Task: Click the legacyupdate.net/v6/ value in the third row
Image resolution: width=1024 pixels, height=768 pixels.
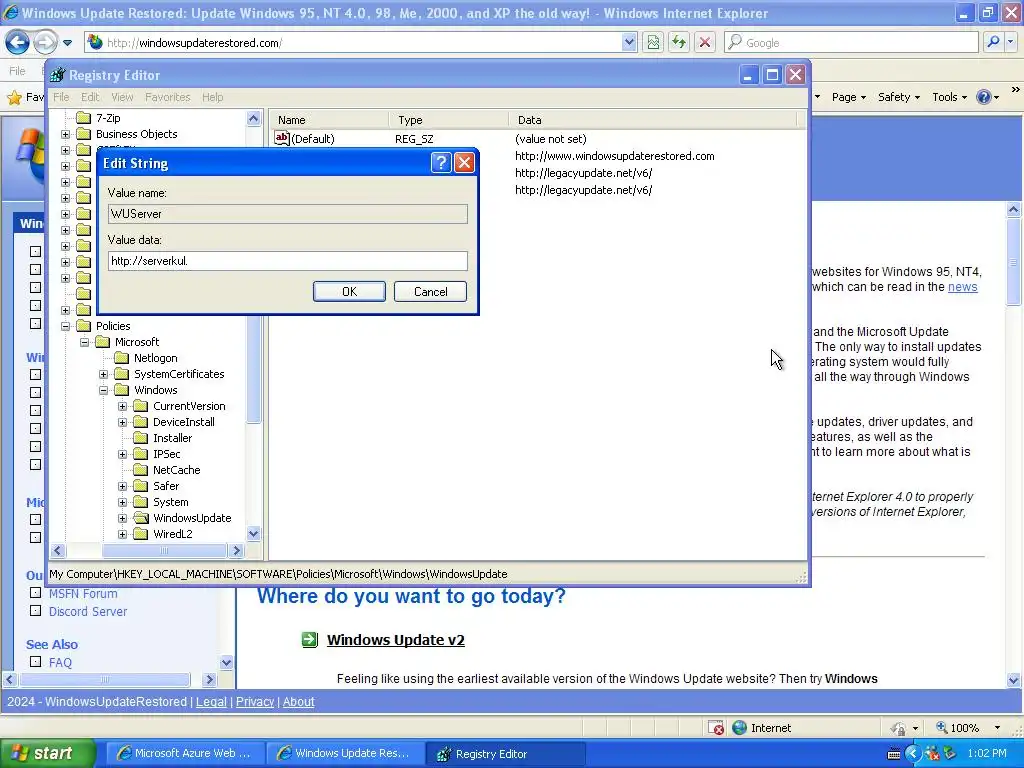Action: pyautogui.click(x=583, y=173)
